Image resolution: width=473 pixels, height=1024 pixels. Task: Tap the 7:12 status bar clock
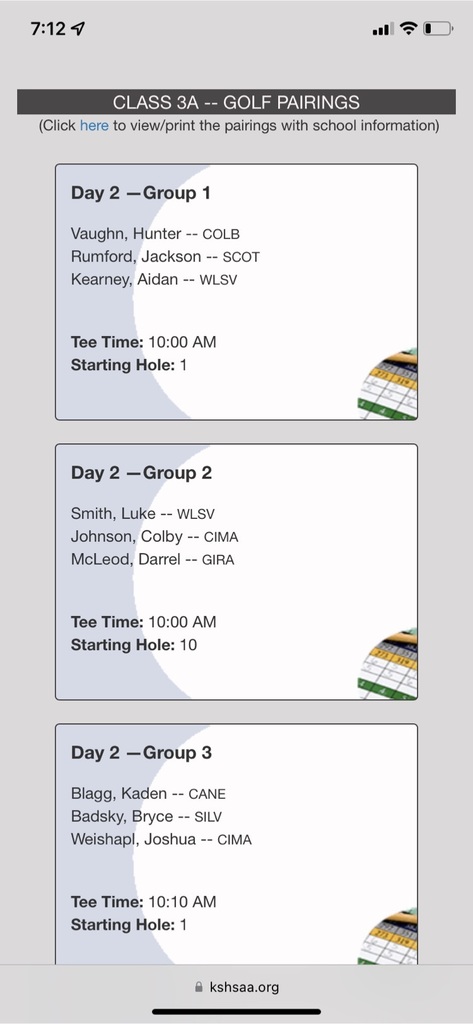(x=48, y=29)
